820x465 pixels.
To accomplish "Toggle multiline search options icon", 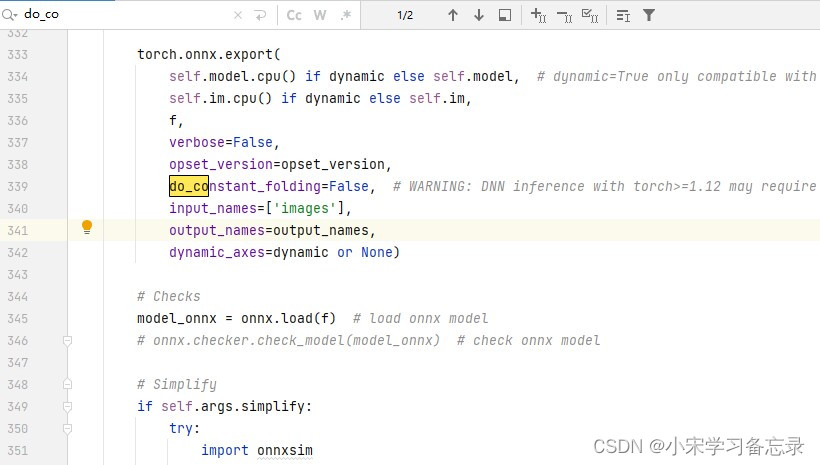I will 623,16.
